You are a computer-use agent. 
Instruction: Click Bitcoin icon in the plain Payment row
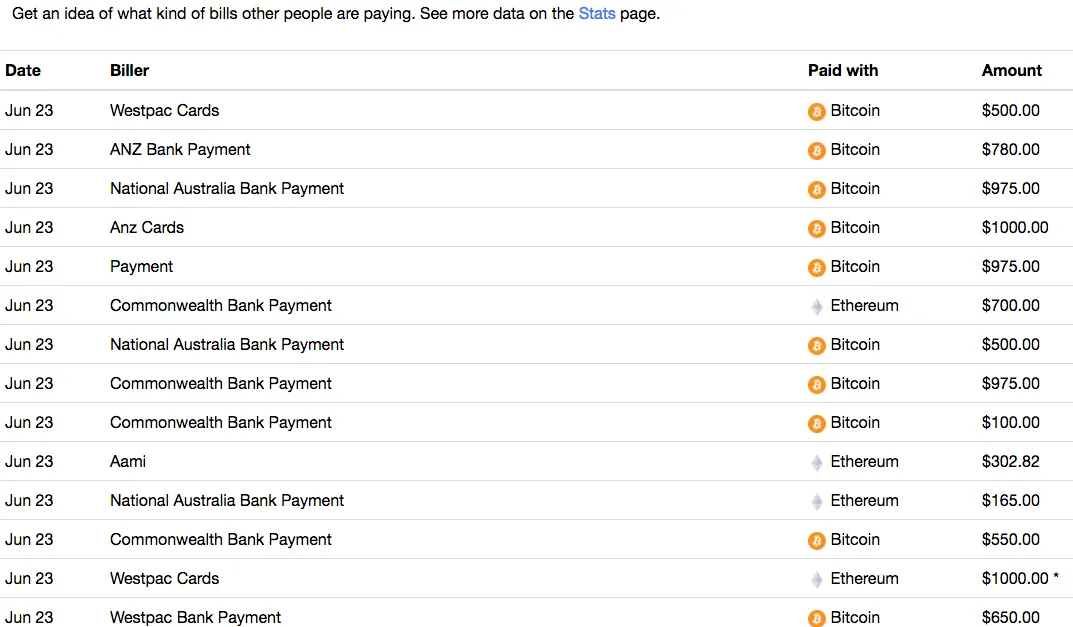(x=816, y=268)
